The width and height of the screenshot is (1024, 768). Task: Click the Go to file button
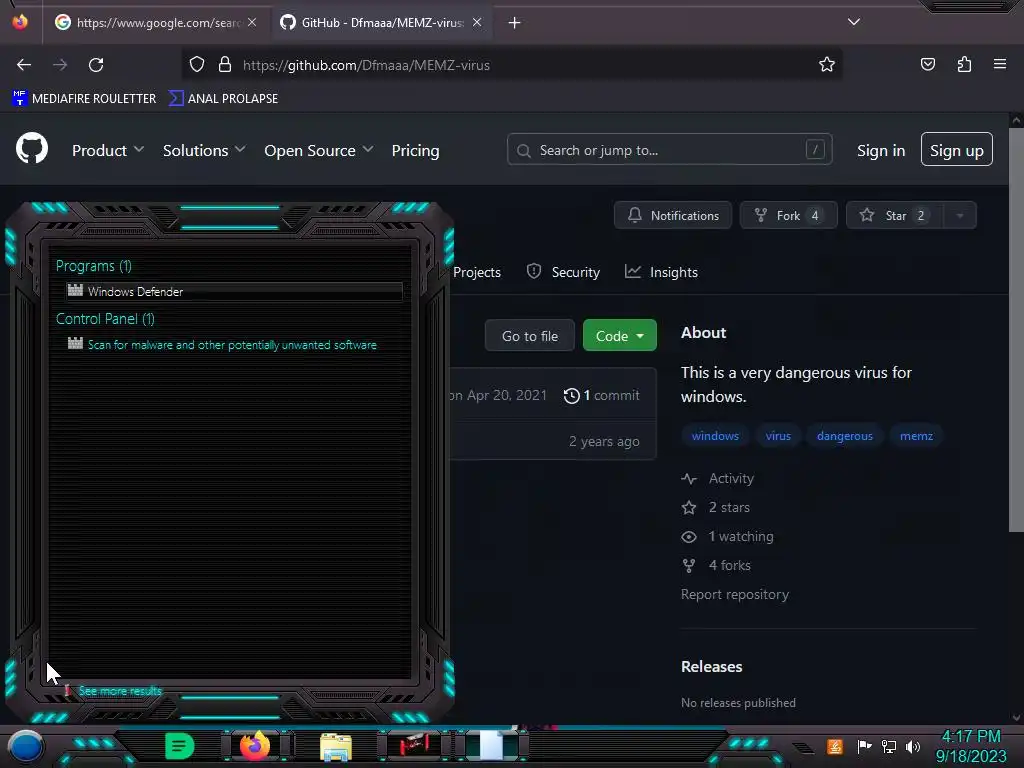point(530,336)
